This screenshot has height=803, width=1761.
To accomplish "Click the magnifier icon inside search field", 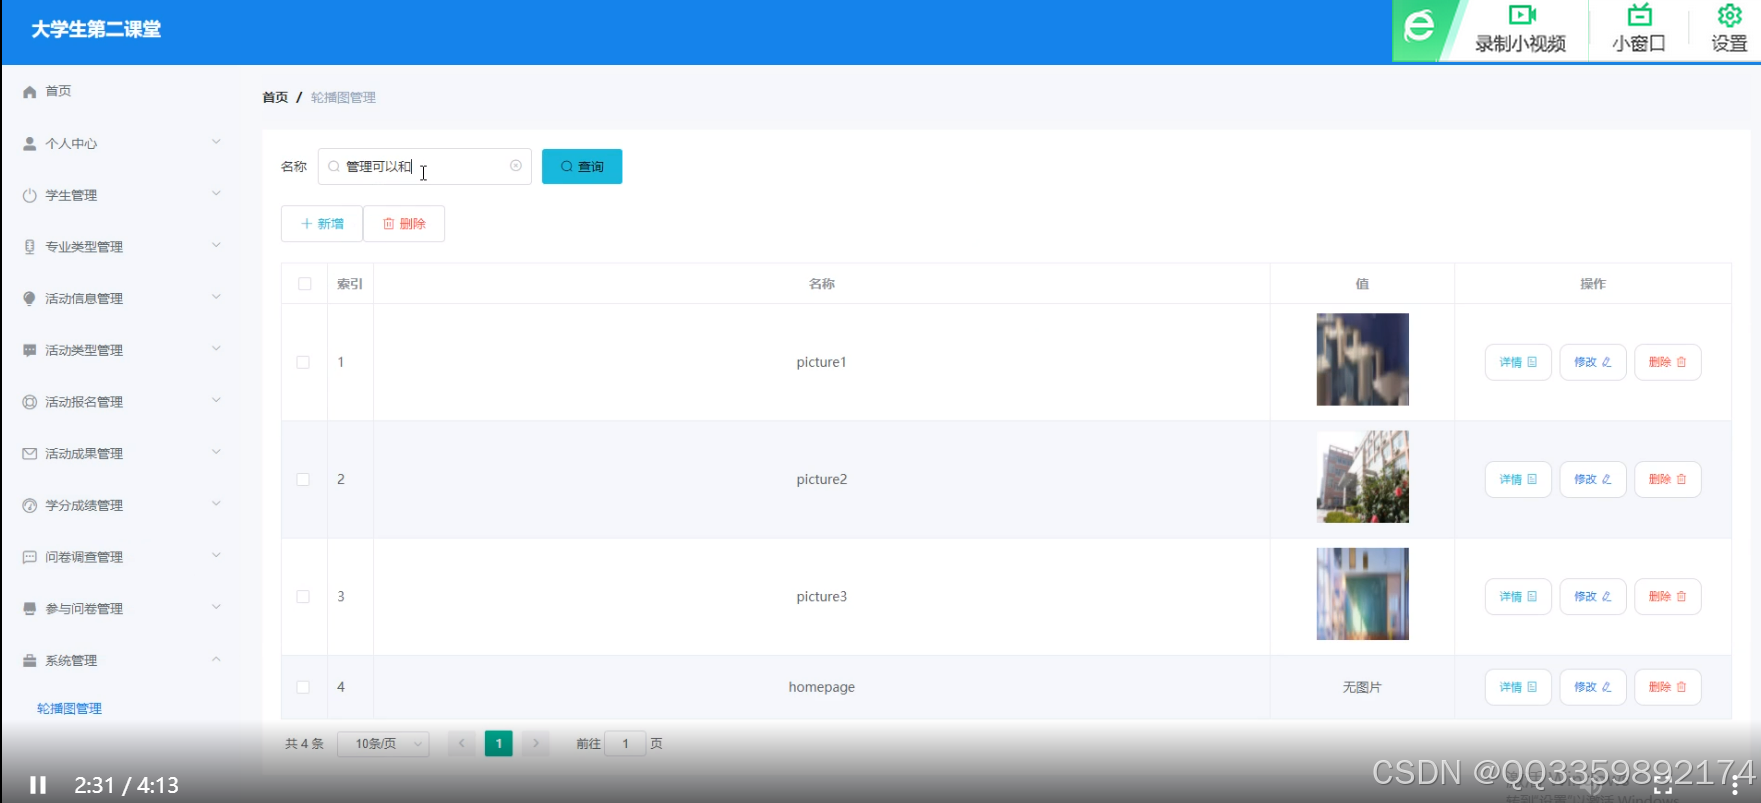I will pyautogui.click(x=334, y=167).
